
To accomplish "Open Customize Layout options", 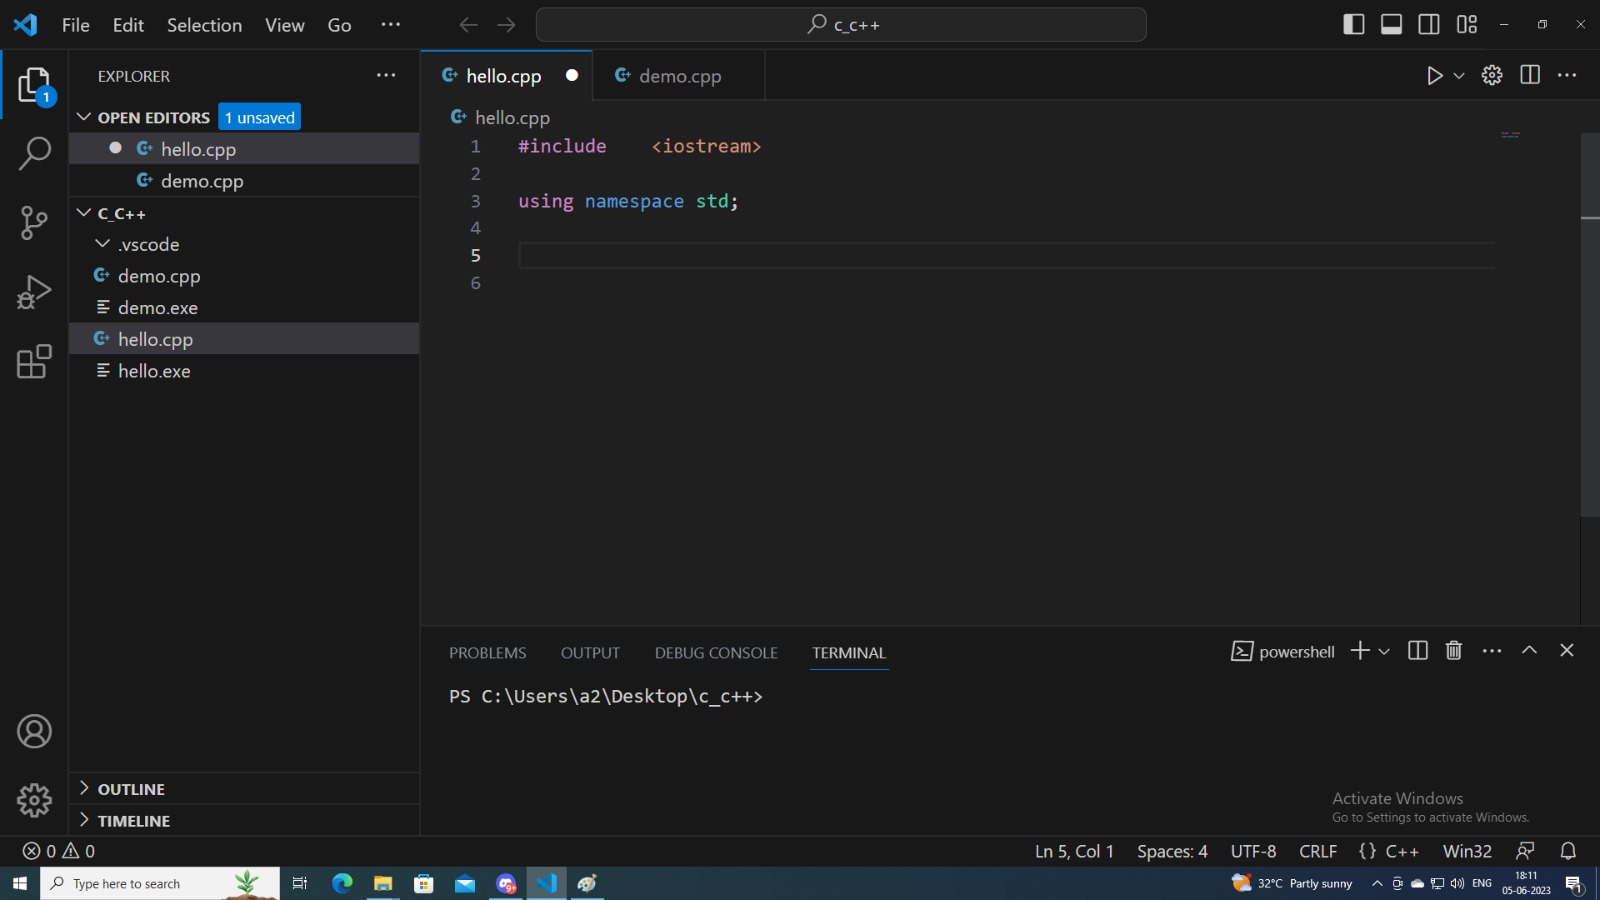I will [x=1467, y=24].
